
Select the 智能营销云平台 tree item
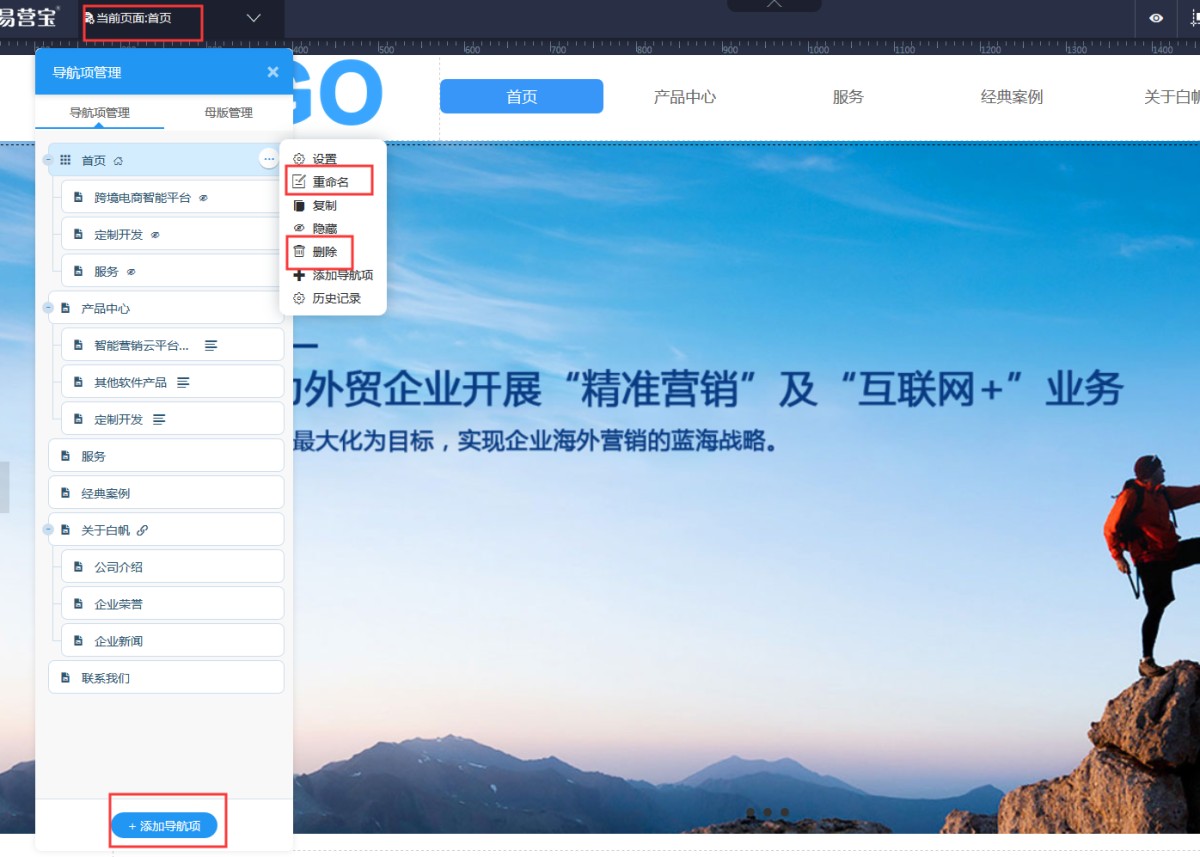pyautogui.click(x=173, y=345)
